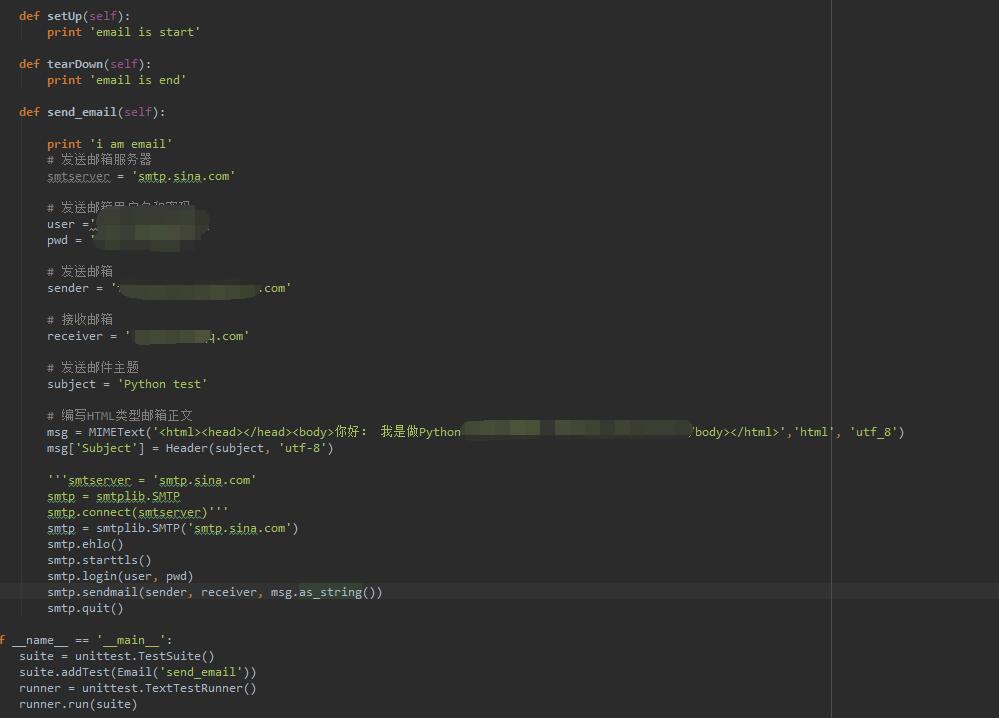The height and width of the screenshot is (718, 999).
Task: Select the 'Python test' subject string
Action: 163,383
